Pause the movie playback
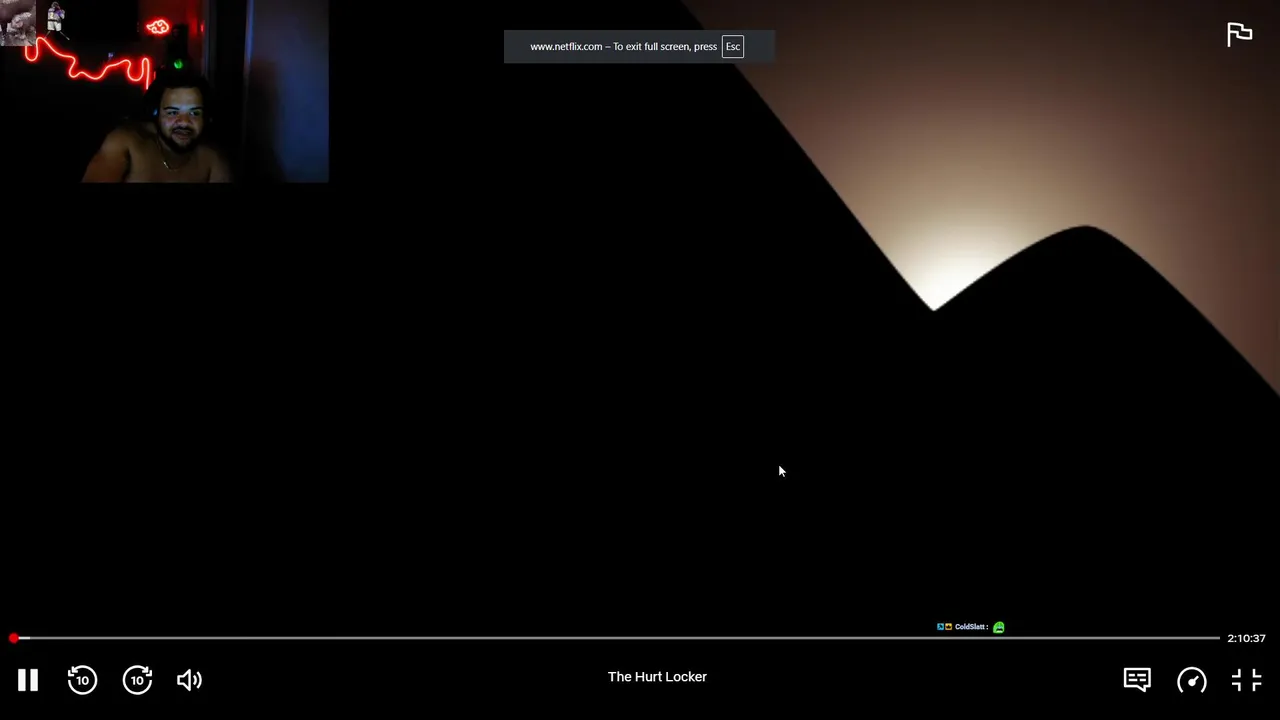Viewport: 1280px width, 720px height. coord(28,680)
